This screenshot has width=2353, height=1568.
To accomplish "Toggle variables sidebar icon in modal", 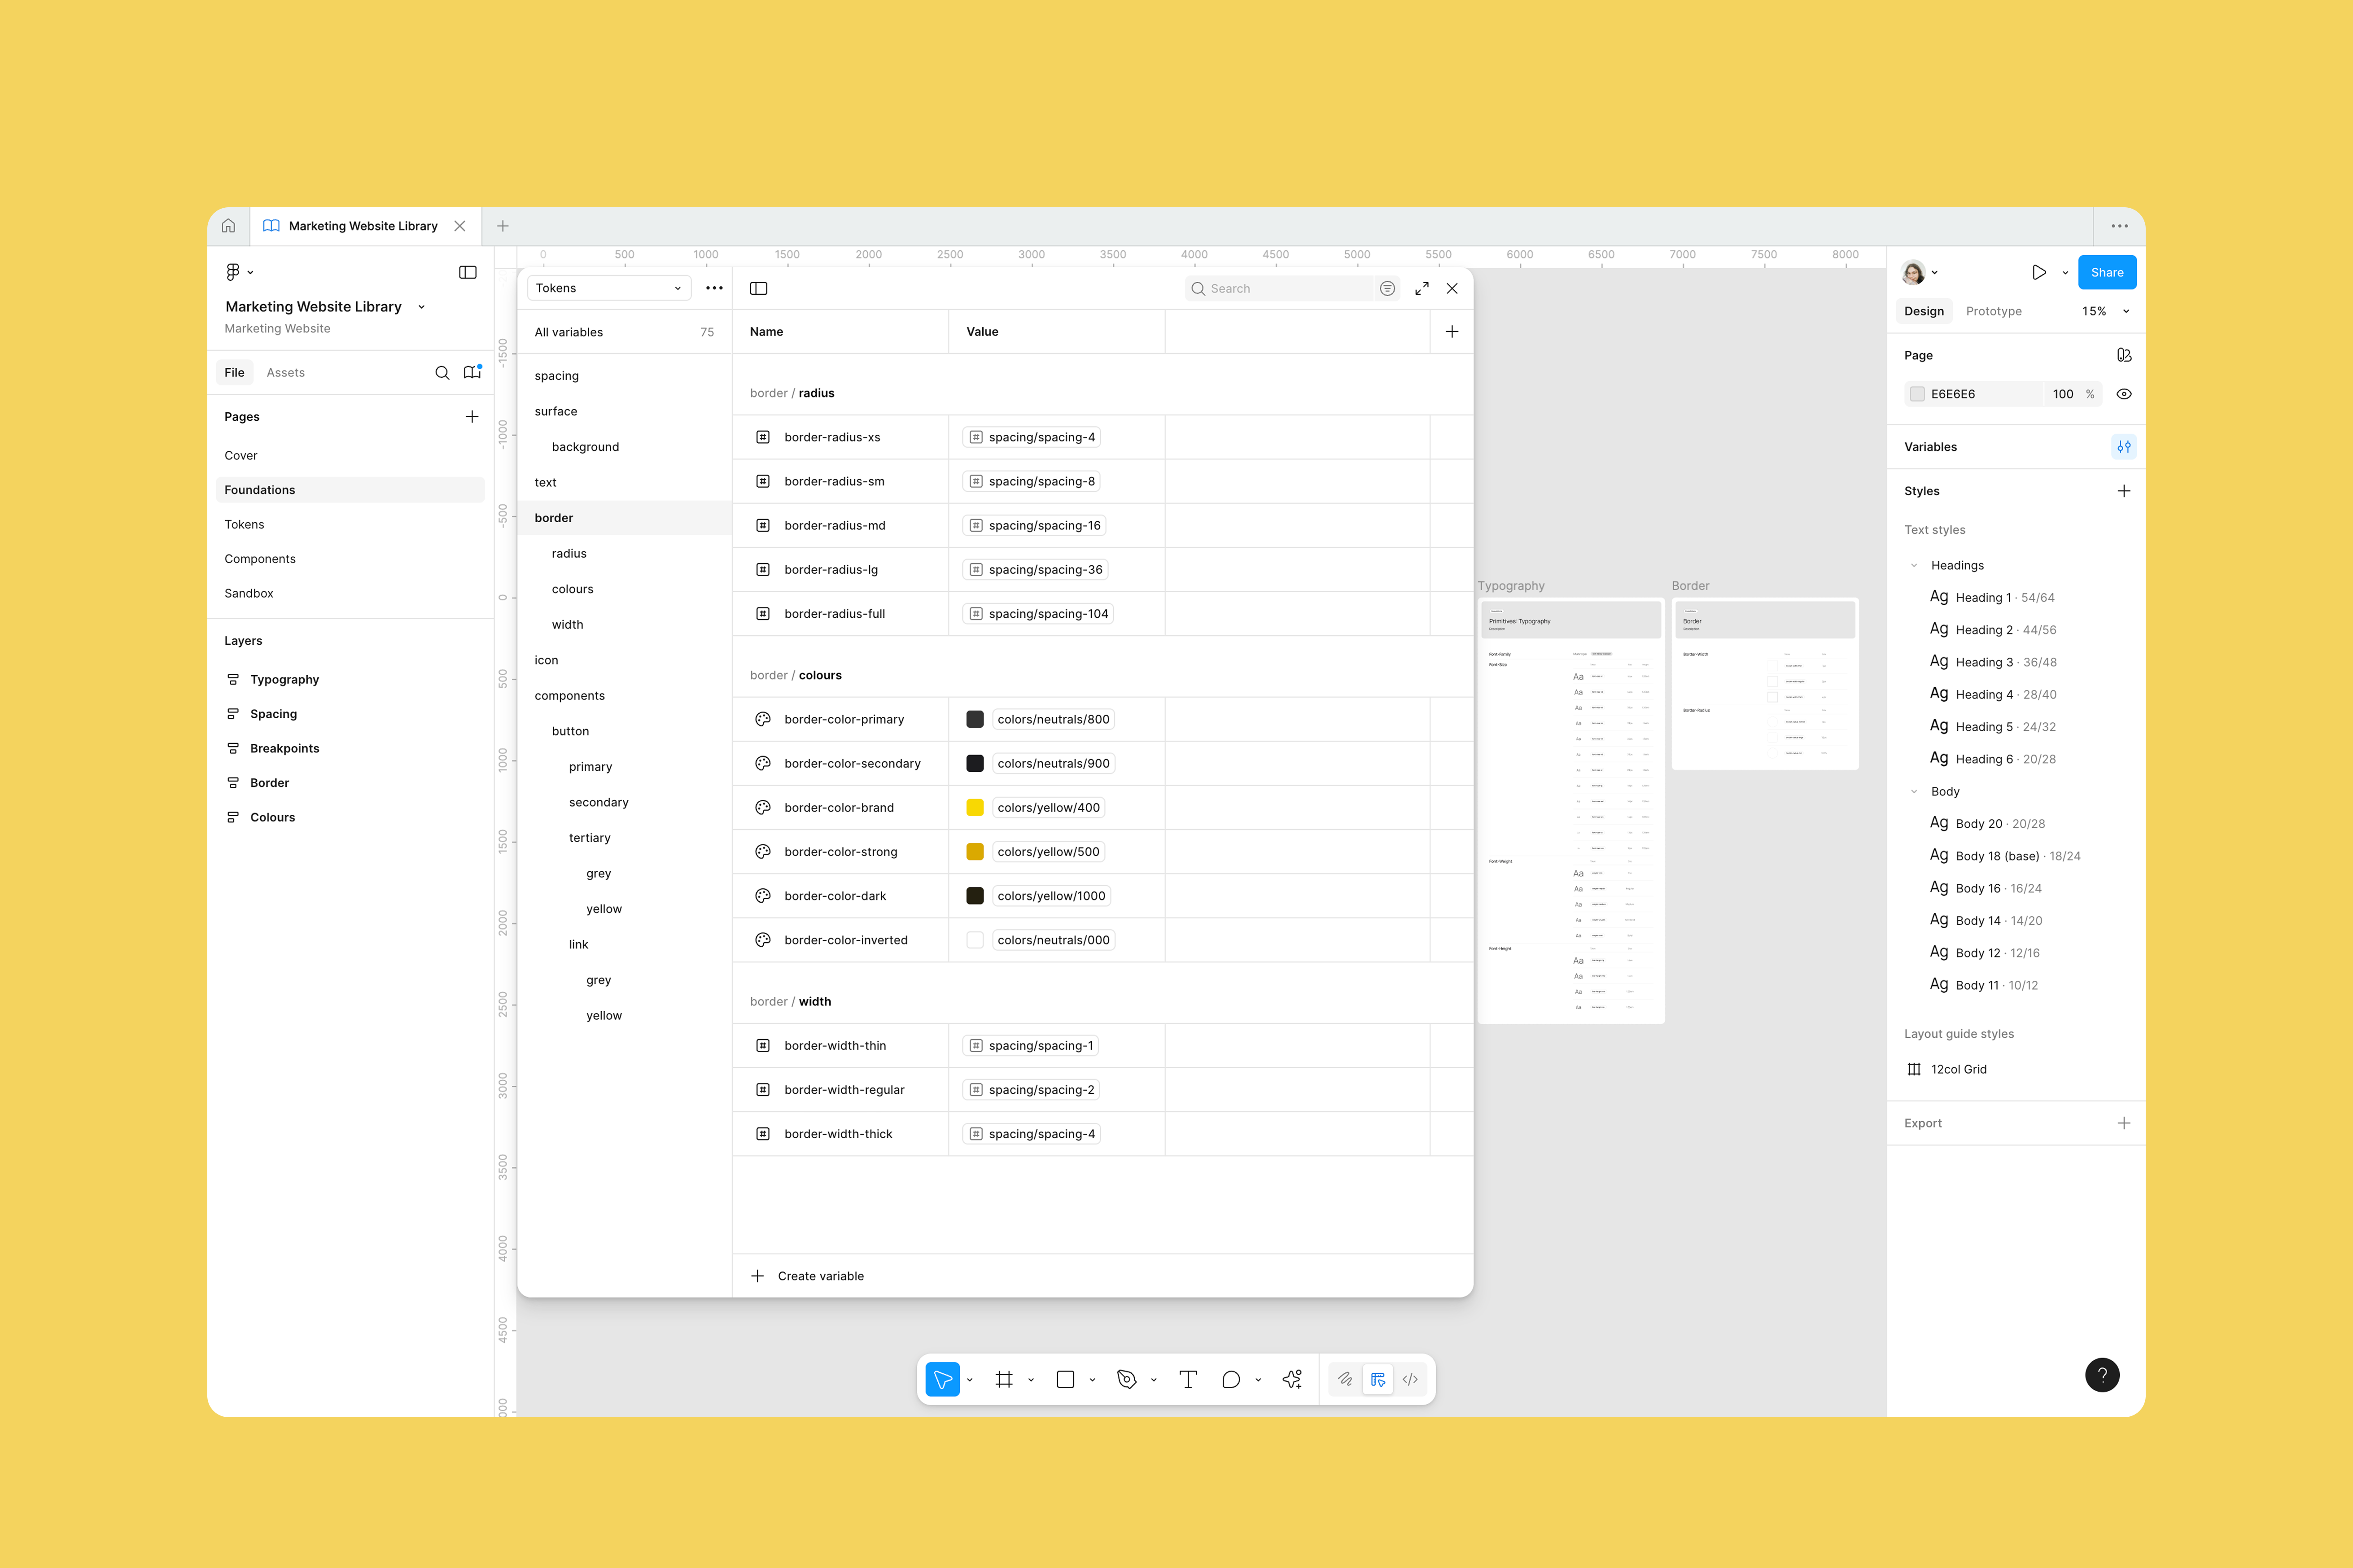I will pyautogui.click(x=759, y=288).
